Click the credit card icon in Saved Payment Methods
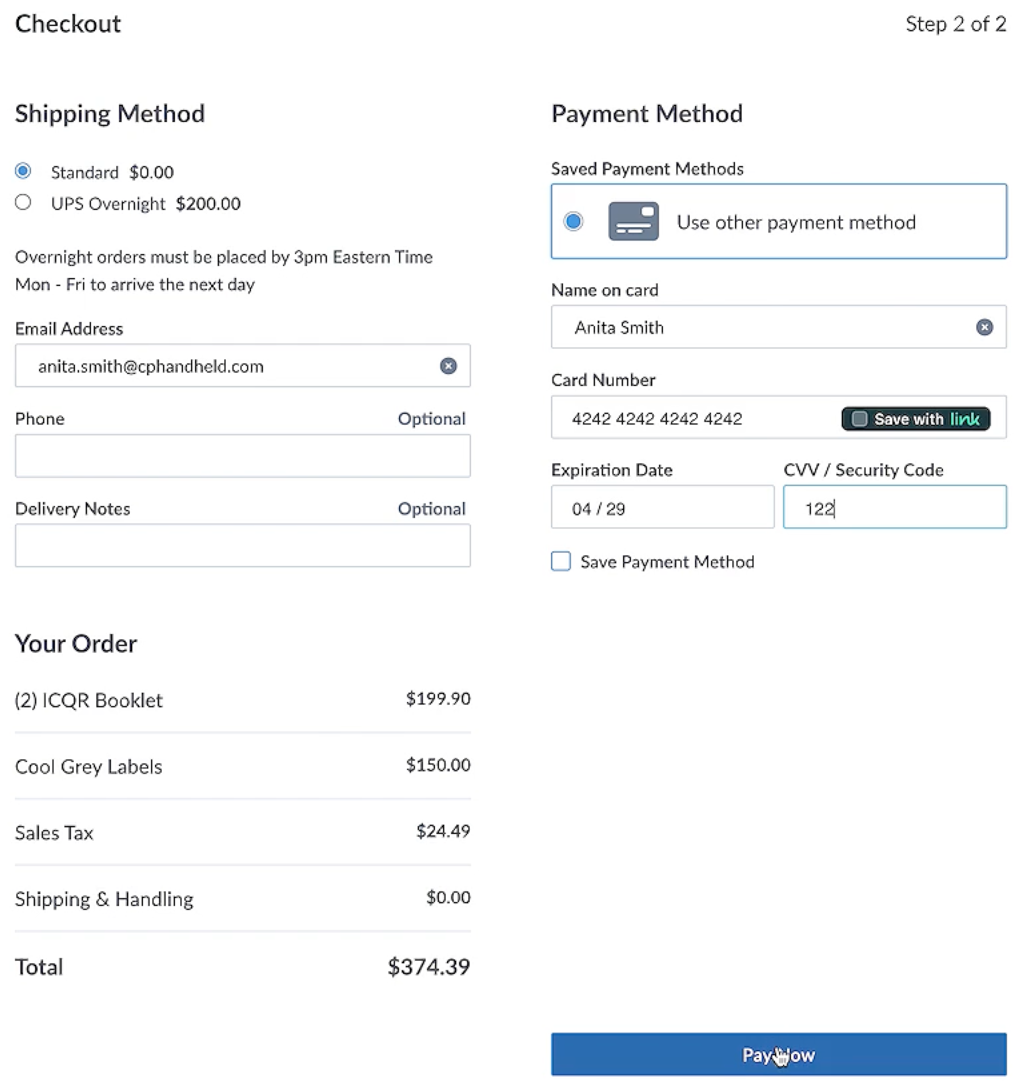Image resolution: width=1027 pixels, height=1083 pixels. click(633, 221)
